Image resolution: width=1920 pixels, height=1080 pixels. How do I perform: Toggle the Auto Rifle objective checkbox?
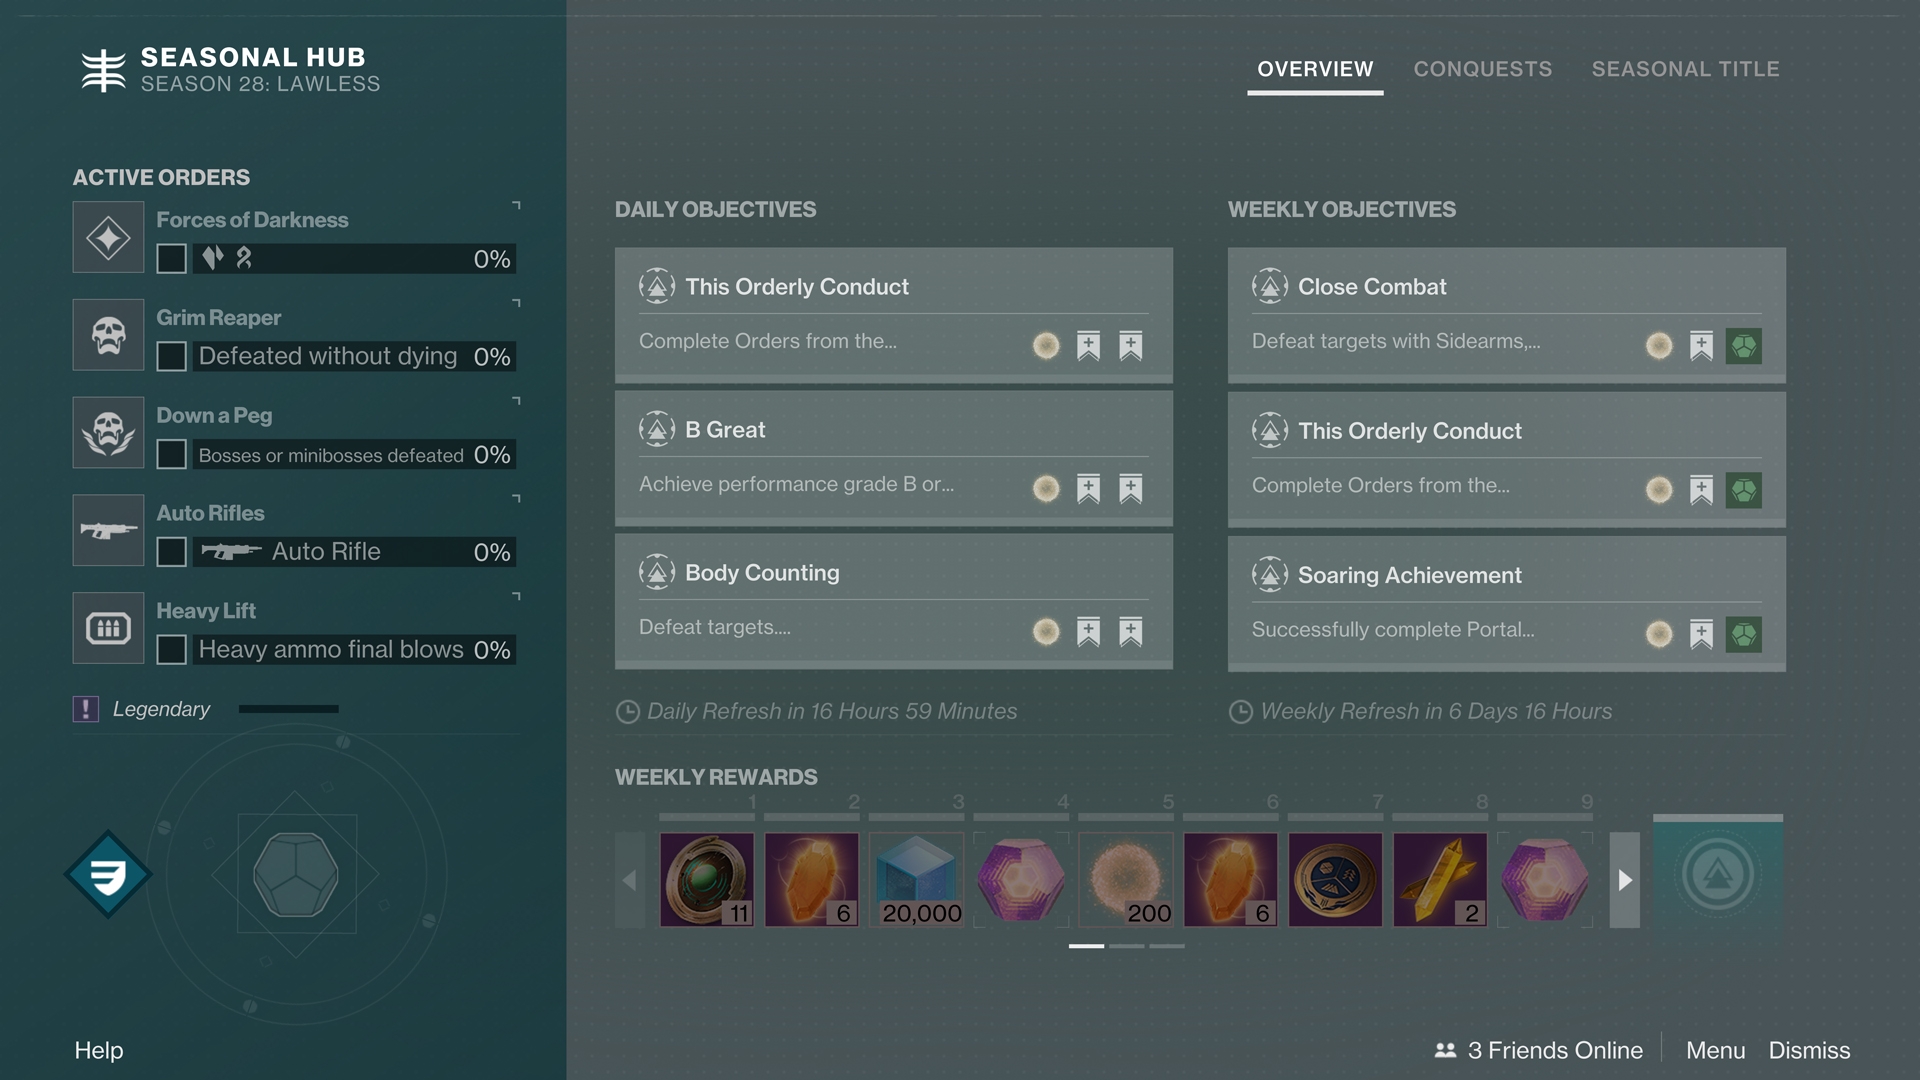pyautogui.click(x=171, y=552)
